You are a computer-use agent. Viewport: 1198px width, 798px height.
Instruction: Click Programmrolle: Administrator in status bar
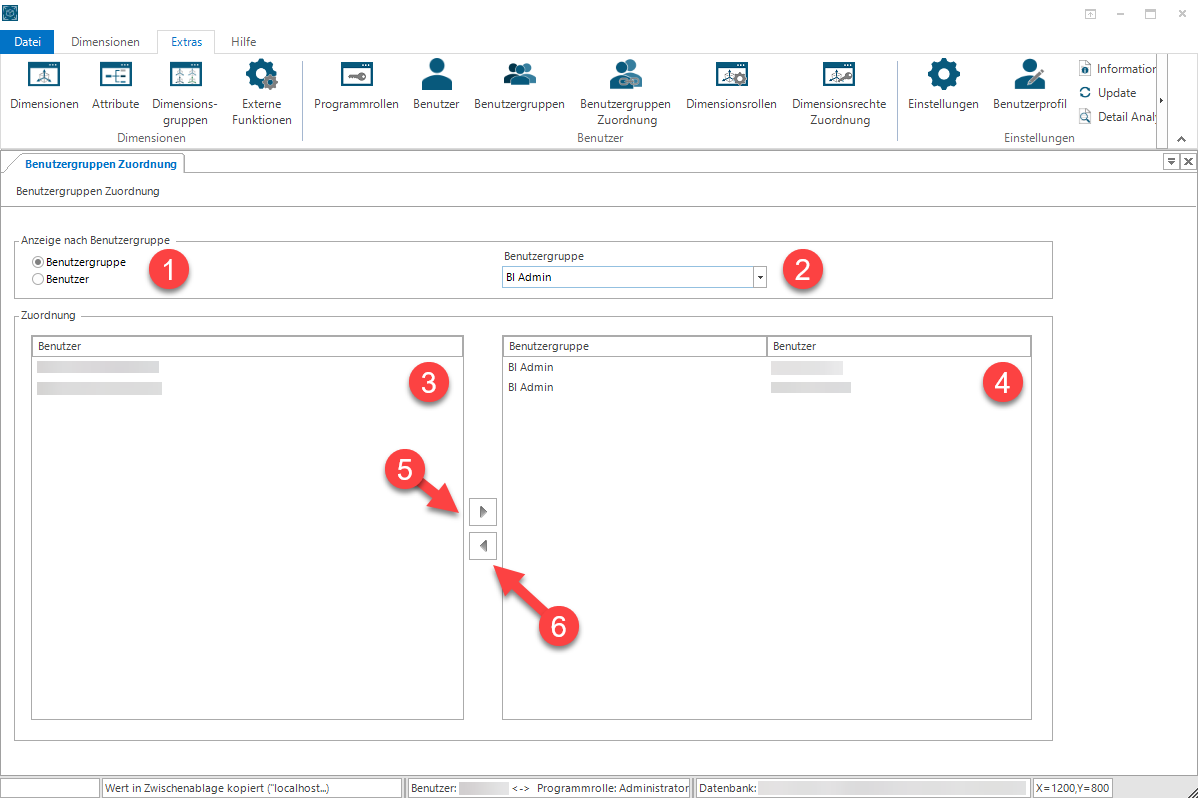point(613,788)
